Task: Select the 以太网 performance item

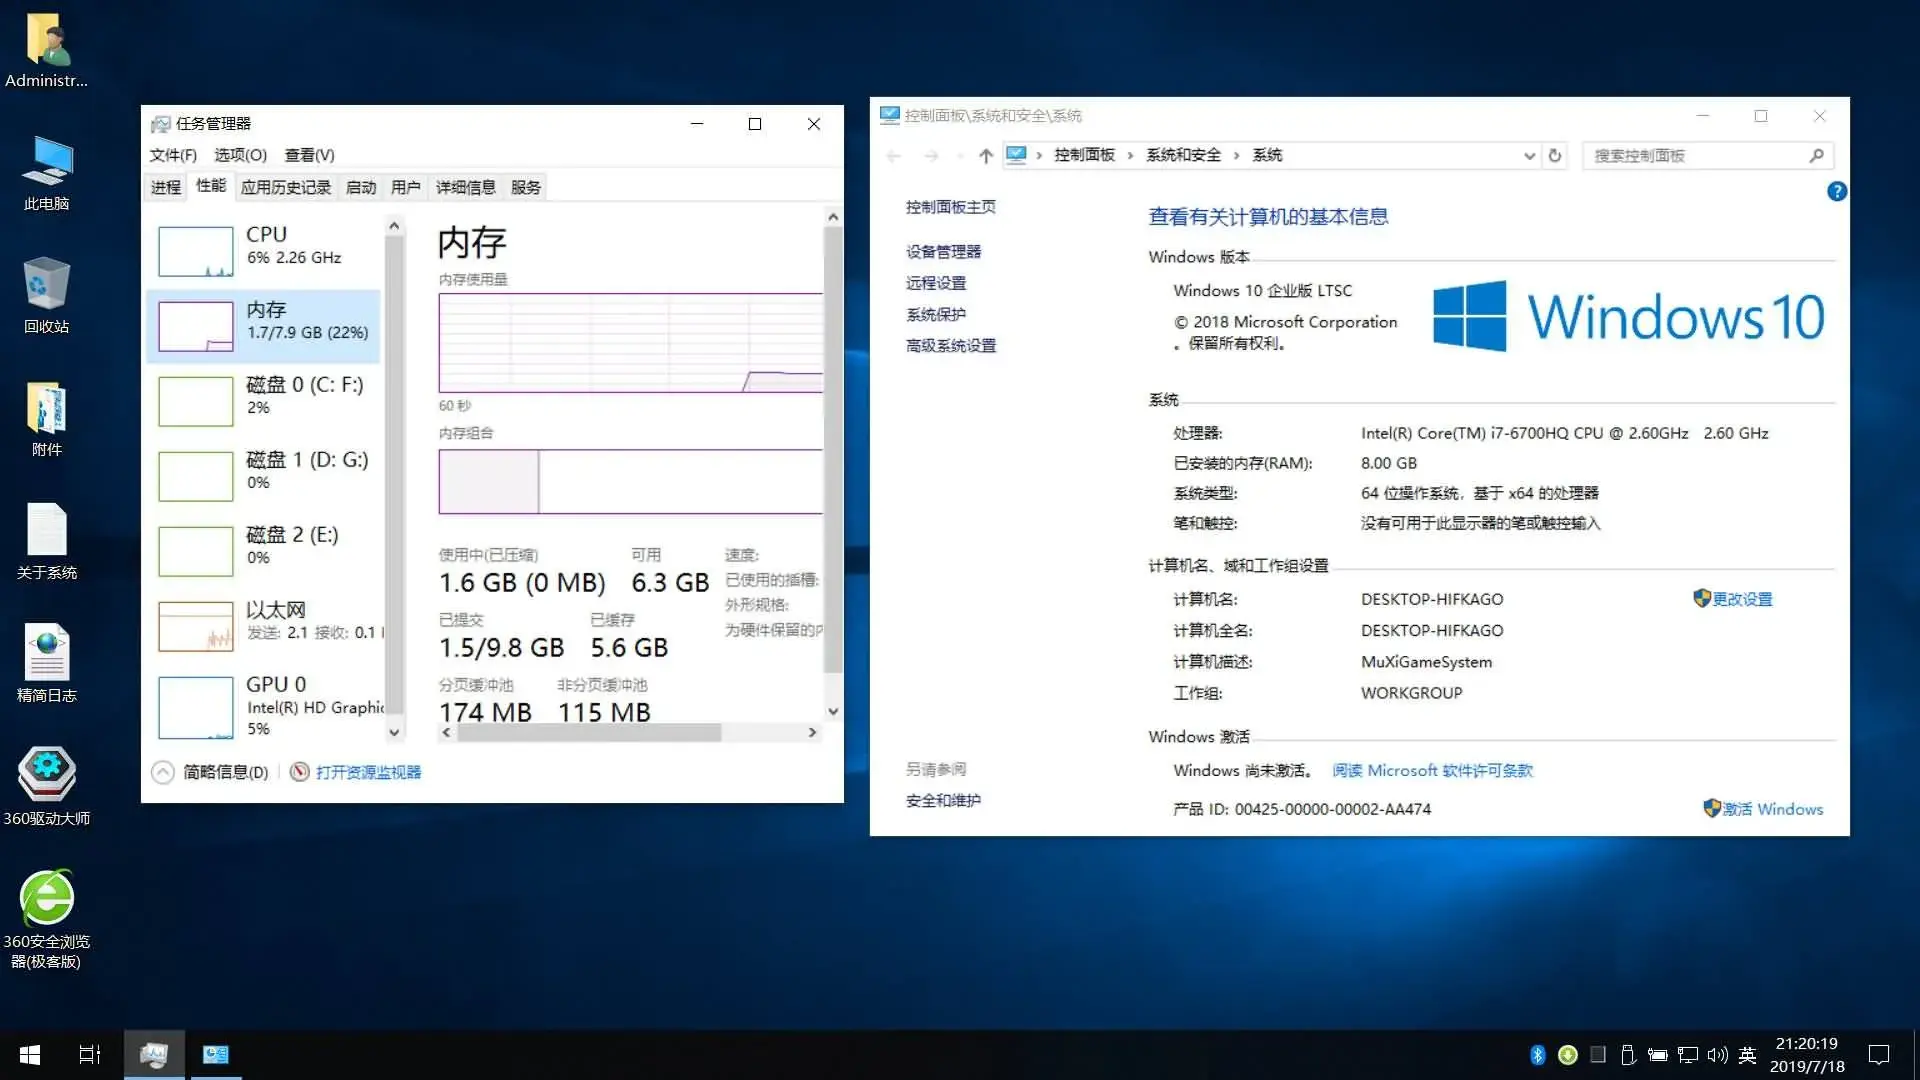Action: tap(264, 625)
